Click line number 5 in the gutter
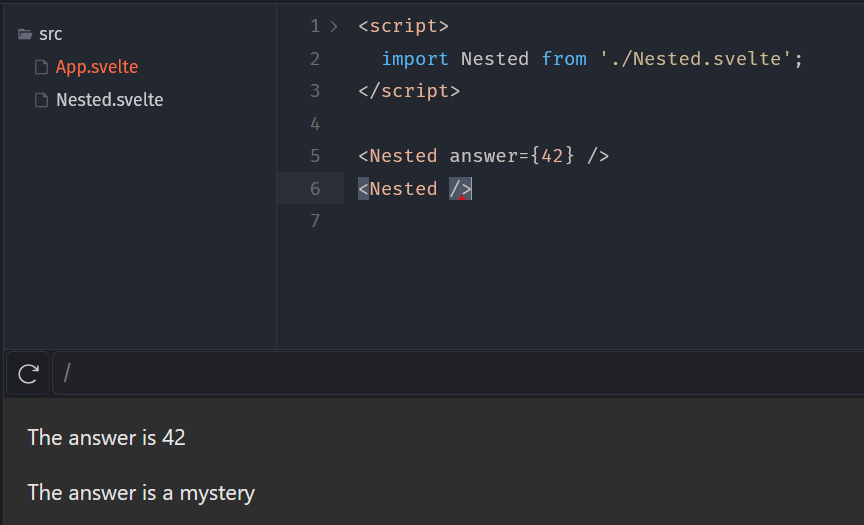This screenshot has height=525, width=864. pos(315,156)
